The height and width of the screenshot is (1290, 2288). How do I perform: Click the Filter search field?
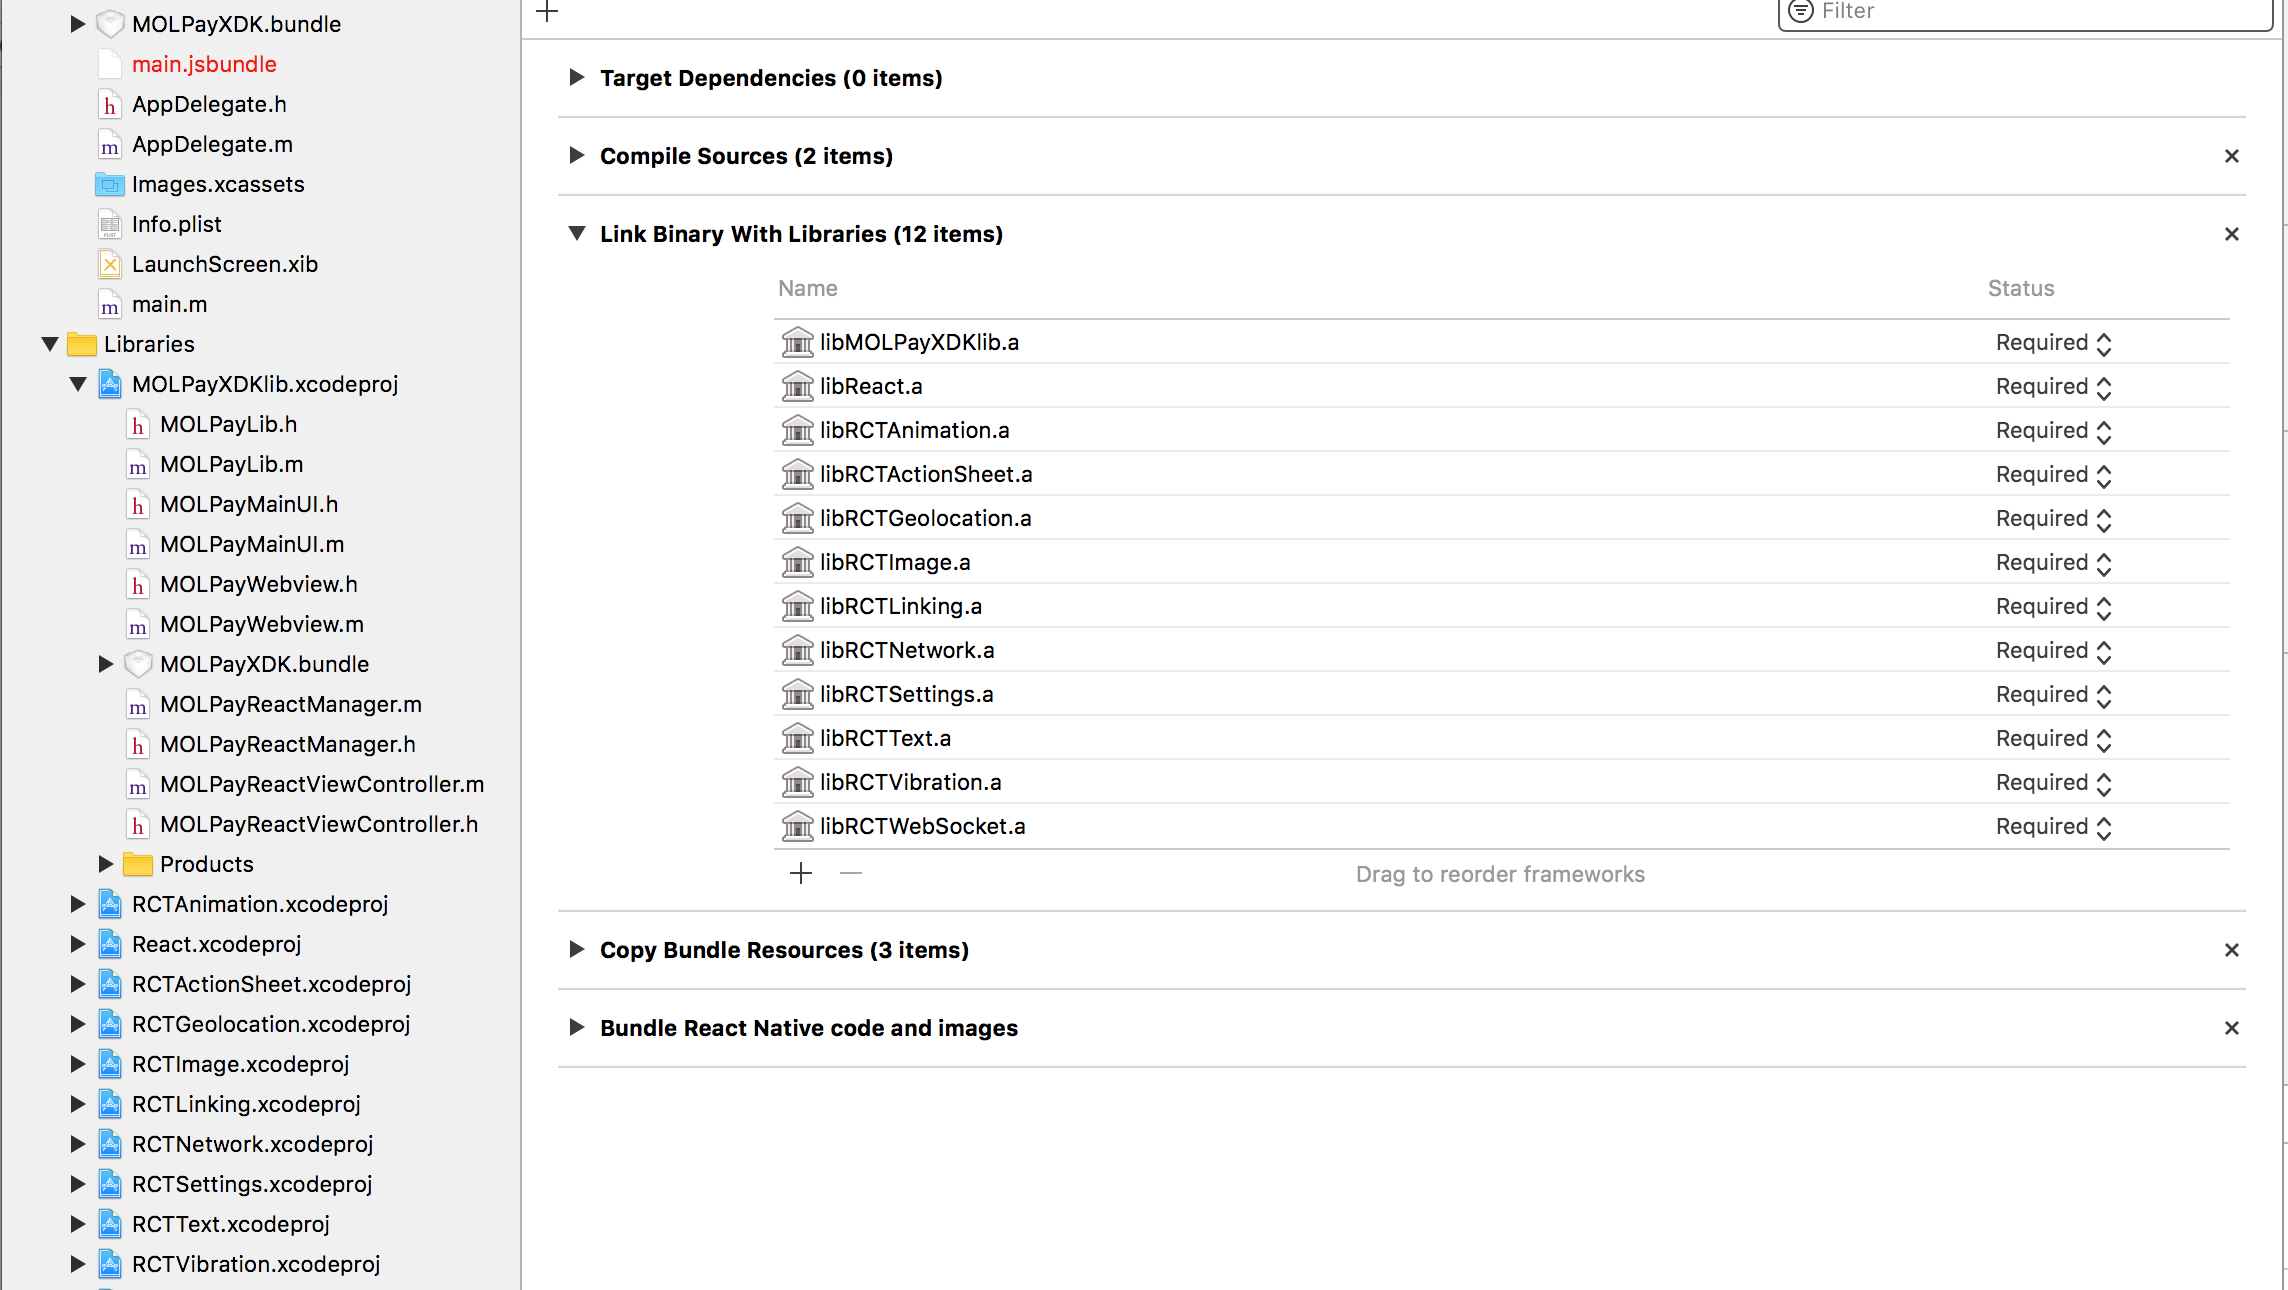click(x=2025, y=12)
